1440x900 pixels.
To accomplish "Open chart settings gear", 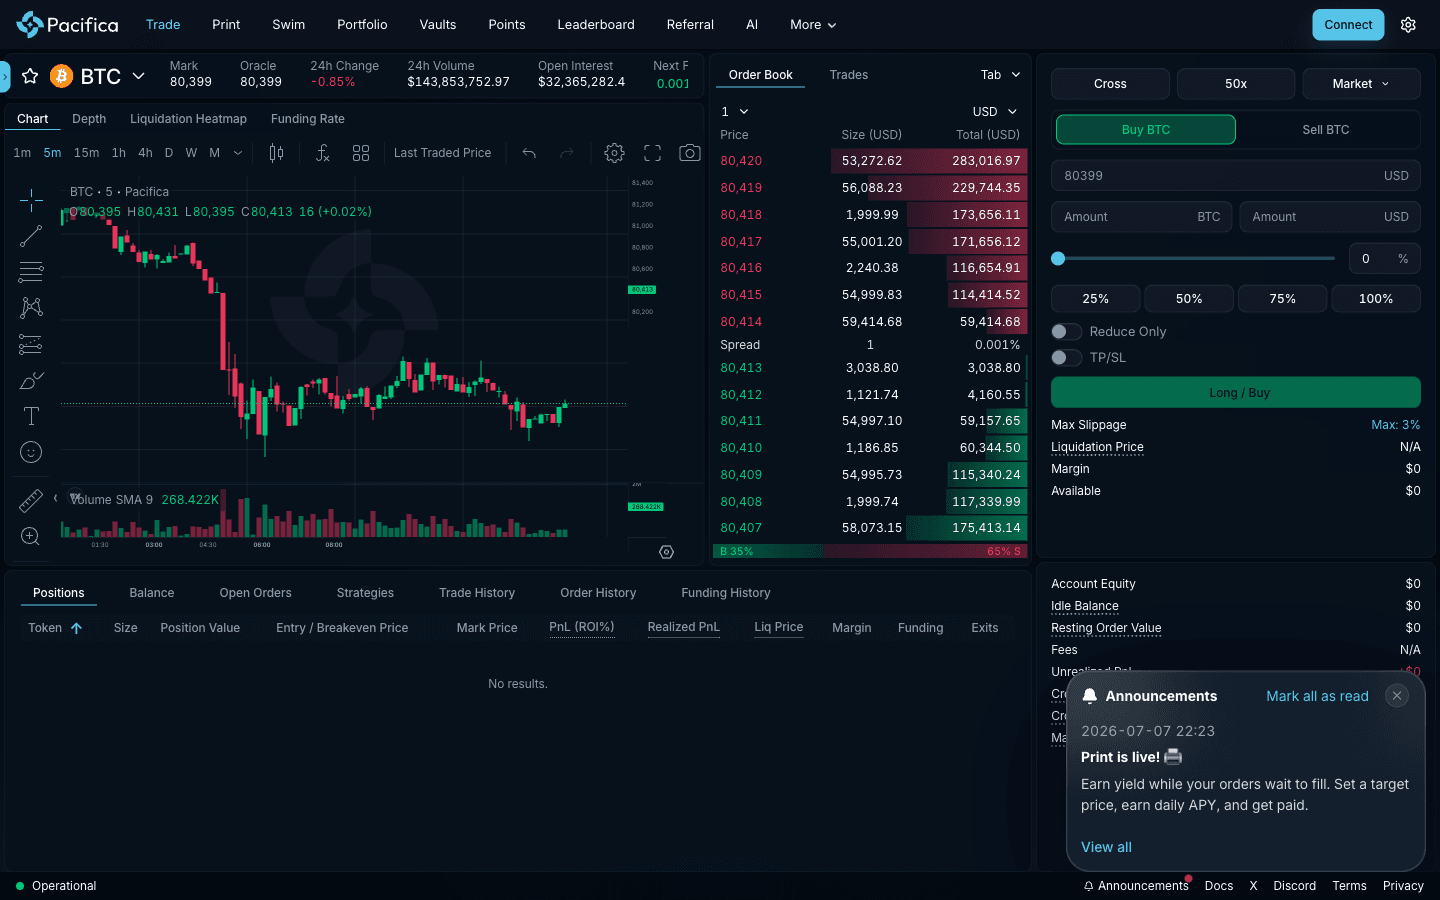I will [x=614, y=153].
